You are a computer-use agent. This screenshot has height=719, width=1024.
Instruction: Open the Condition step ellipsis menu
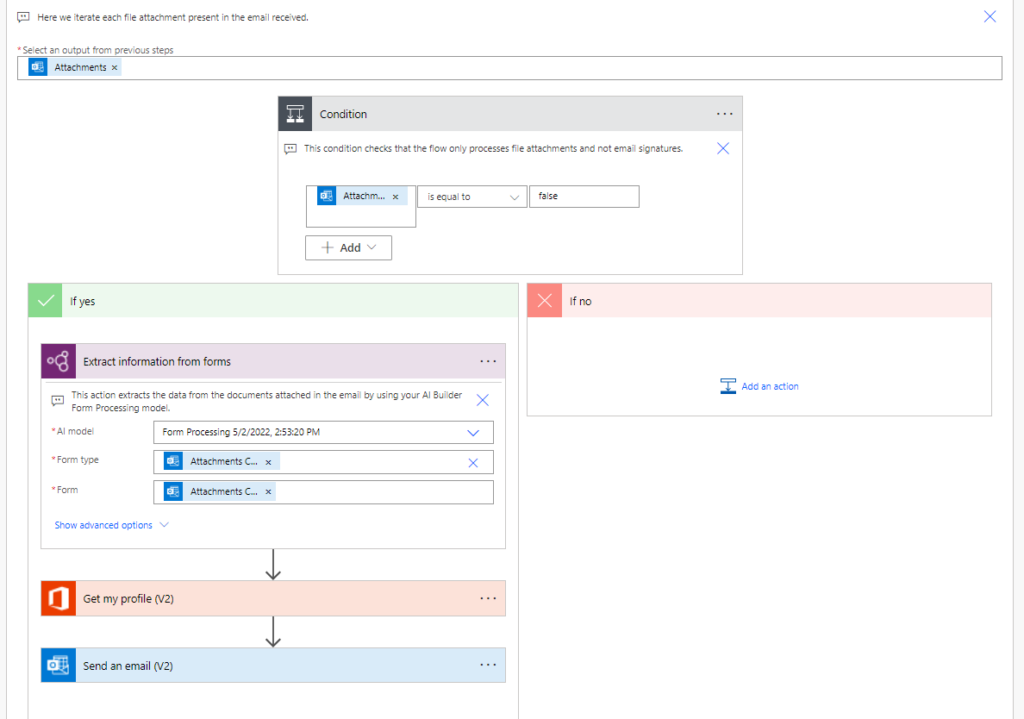point(725,114)
